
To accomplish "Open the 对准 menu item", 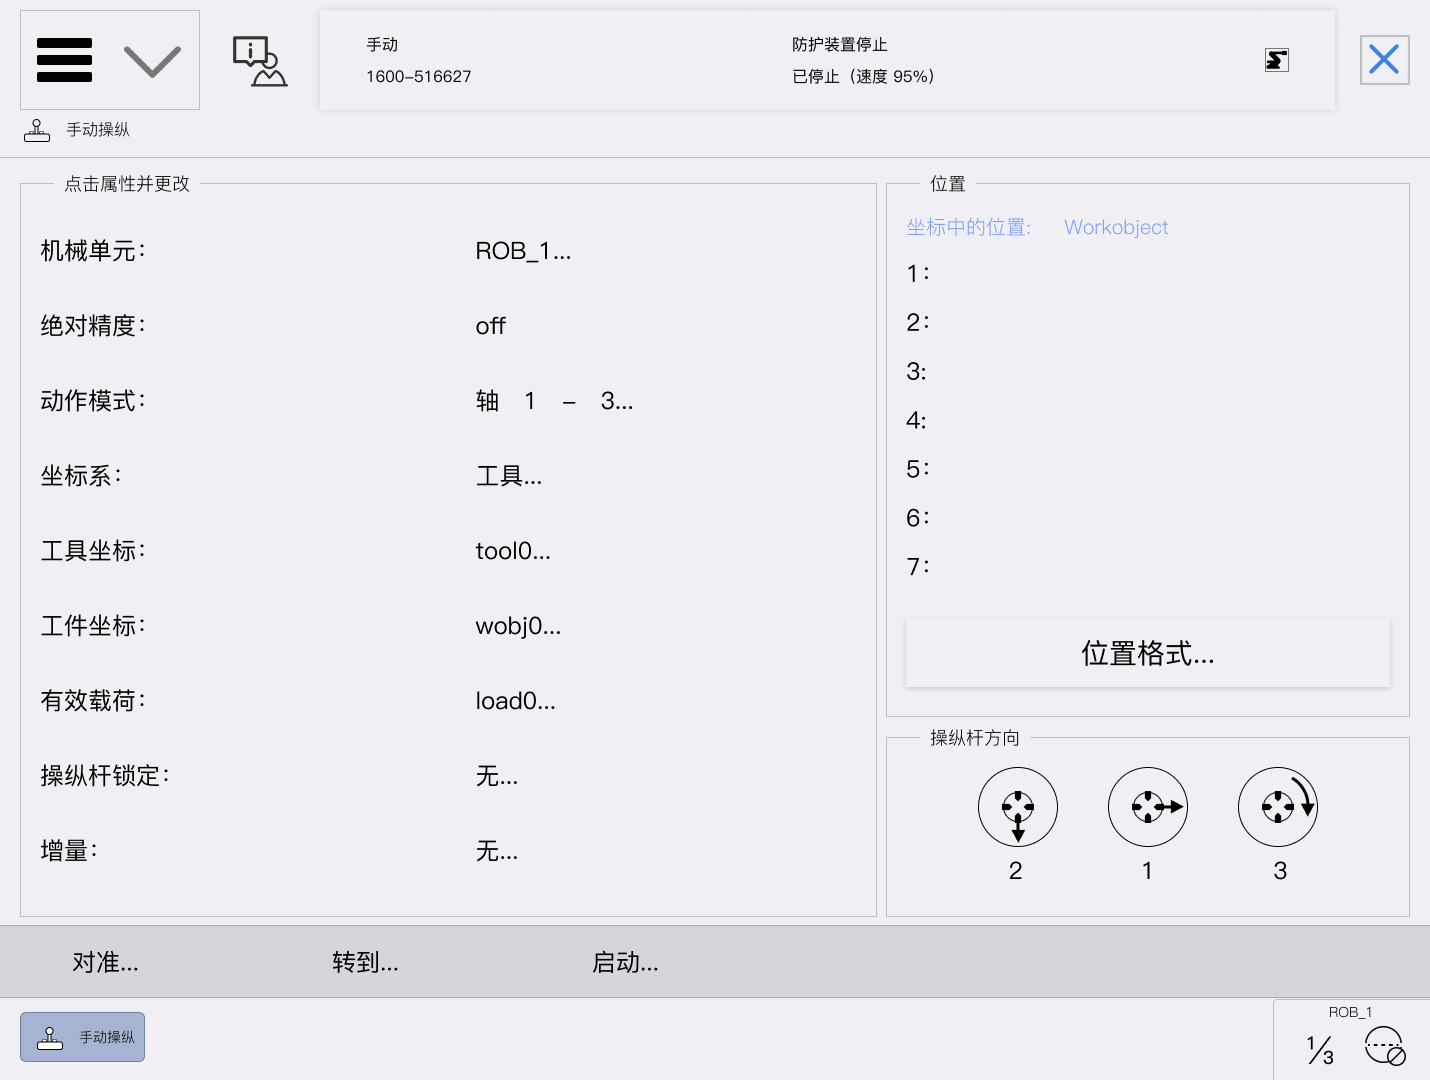I will tap(105, 962).
